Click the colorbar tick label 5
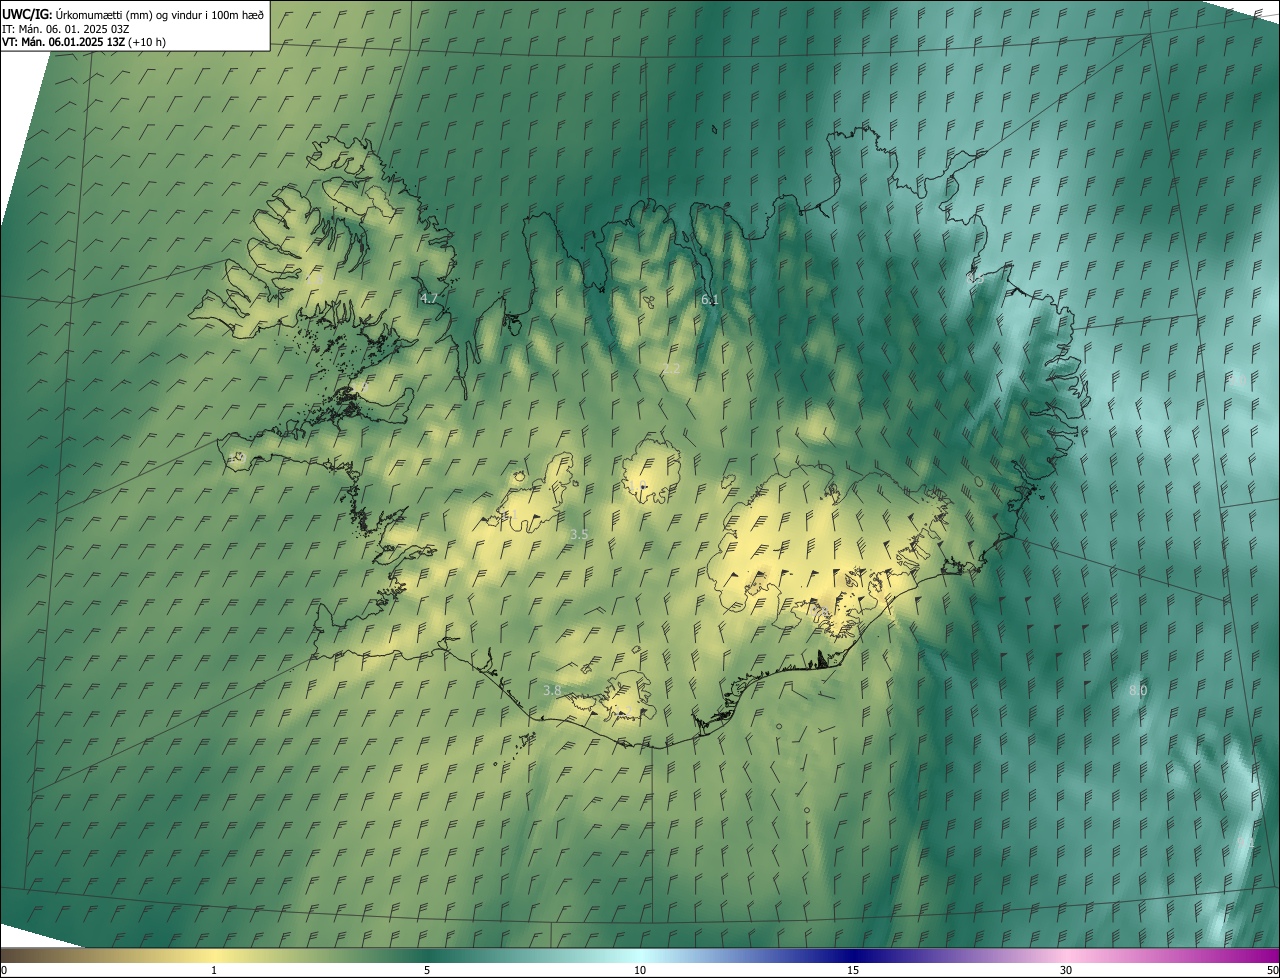The width and height of the screenshot is (1280, 978). (427, 971)
